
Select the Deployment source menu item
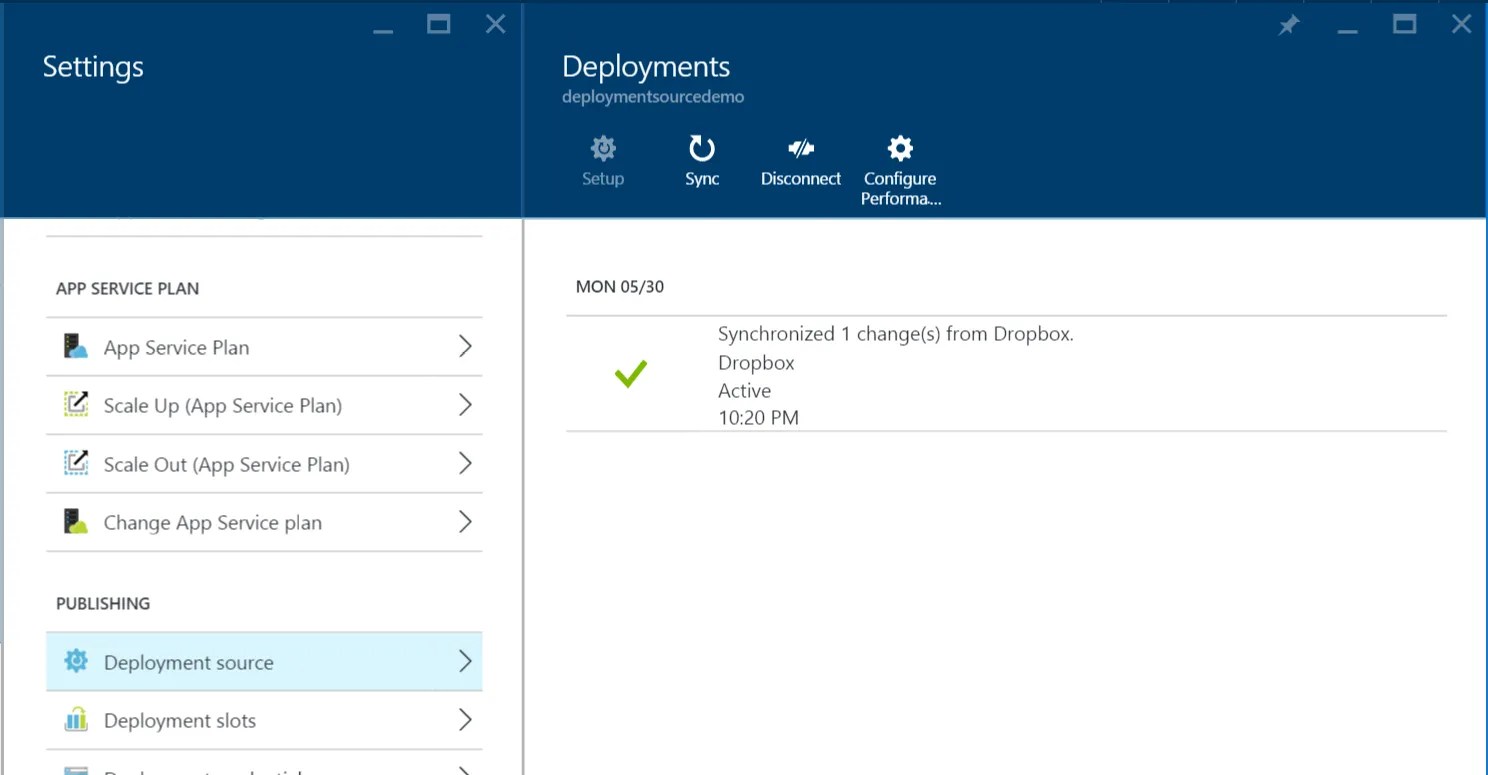click(x=264, y=661)
